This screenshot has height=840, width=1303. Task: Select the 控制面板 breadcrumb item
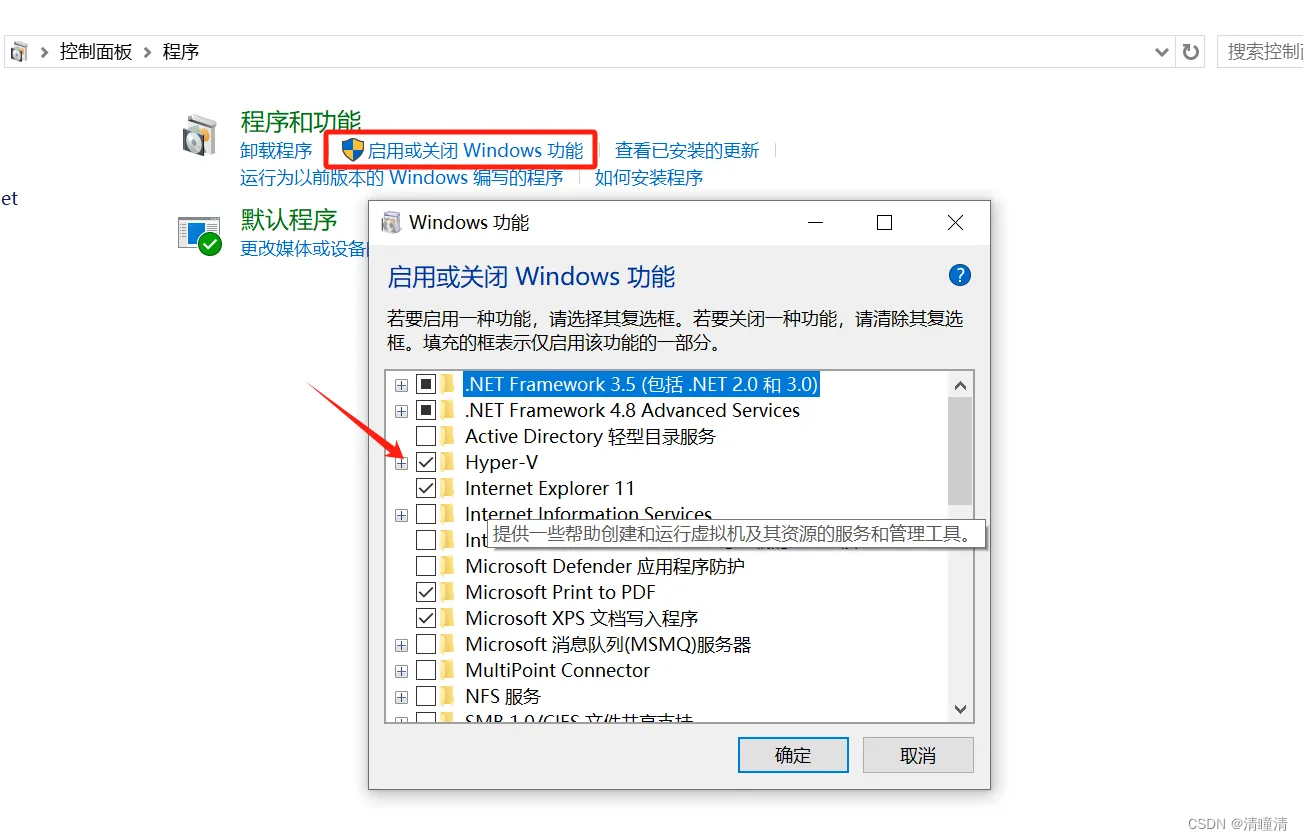[96, 52]
